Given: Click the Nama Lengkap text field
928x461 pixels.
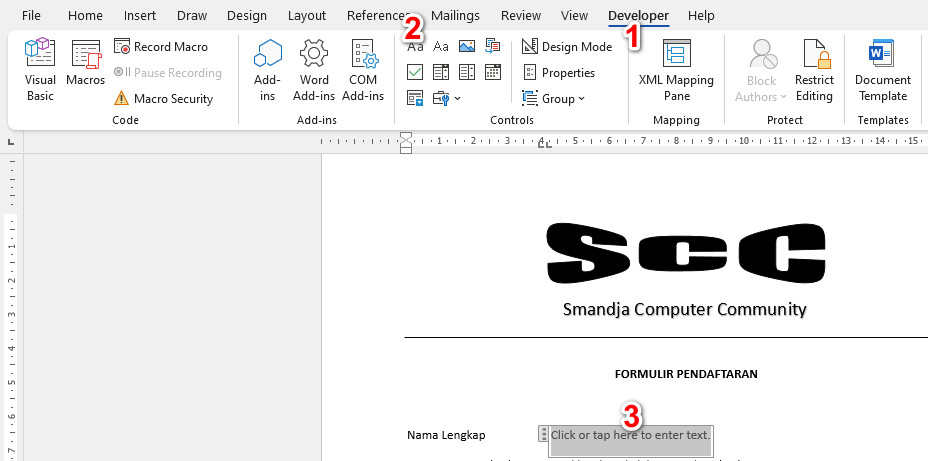Looking at the screenshot, I should pyautogui.click(x=630, y=435).
